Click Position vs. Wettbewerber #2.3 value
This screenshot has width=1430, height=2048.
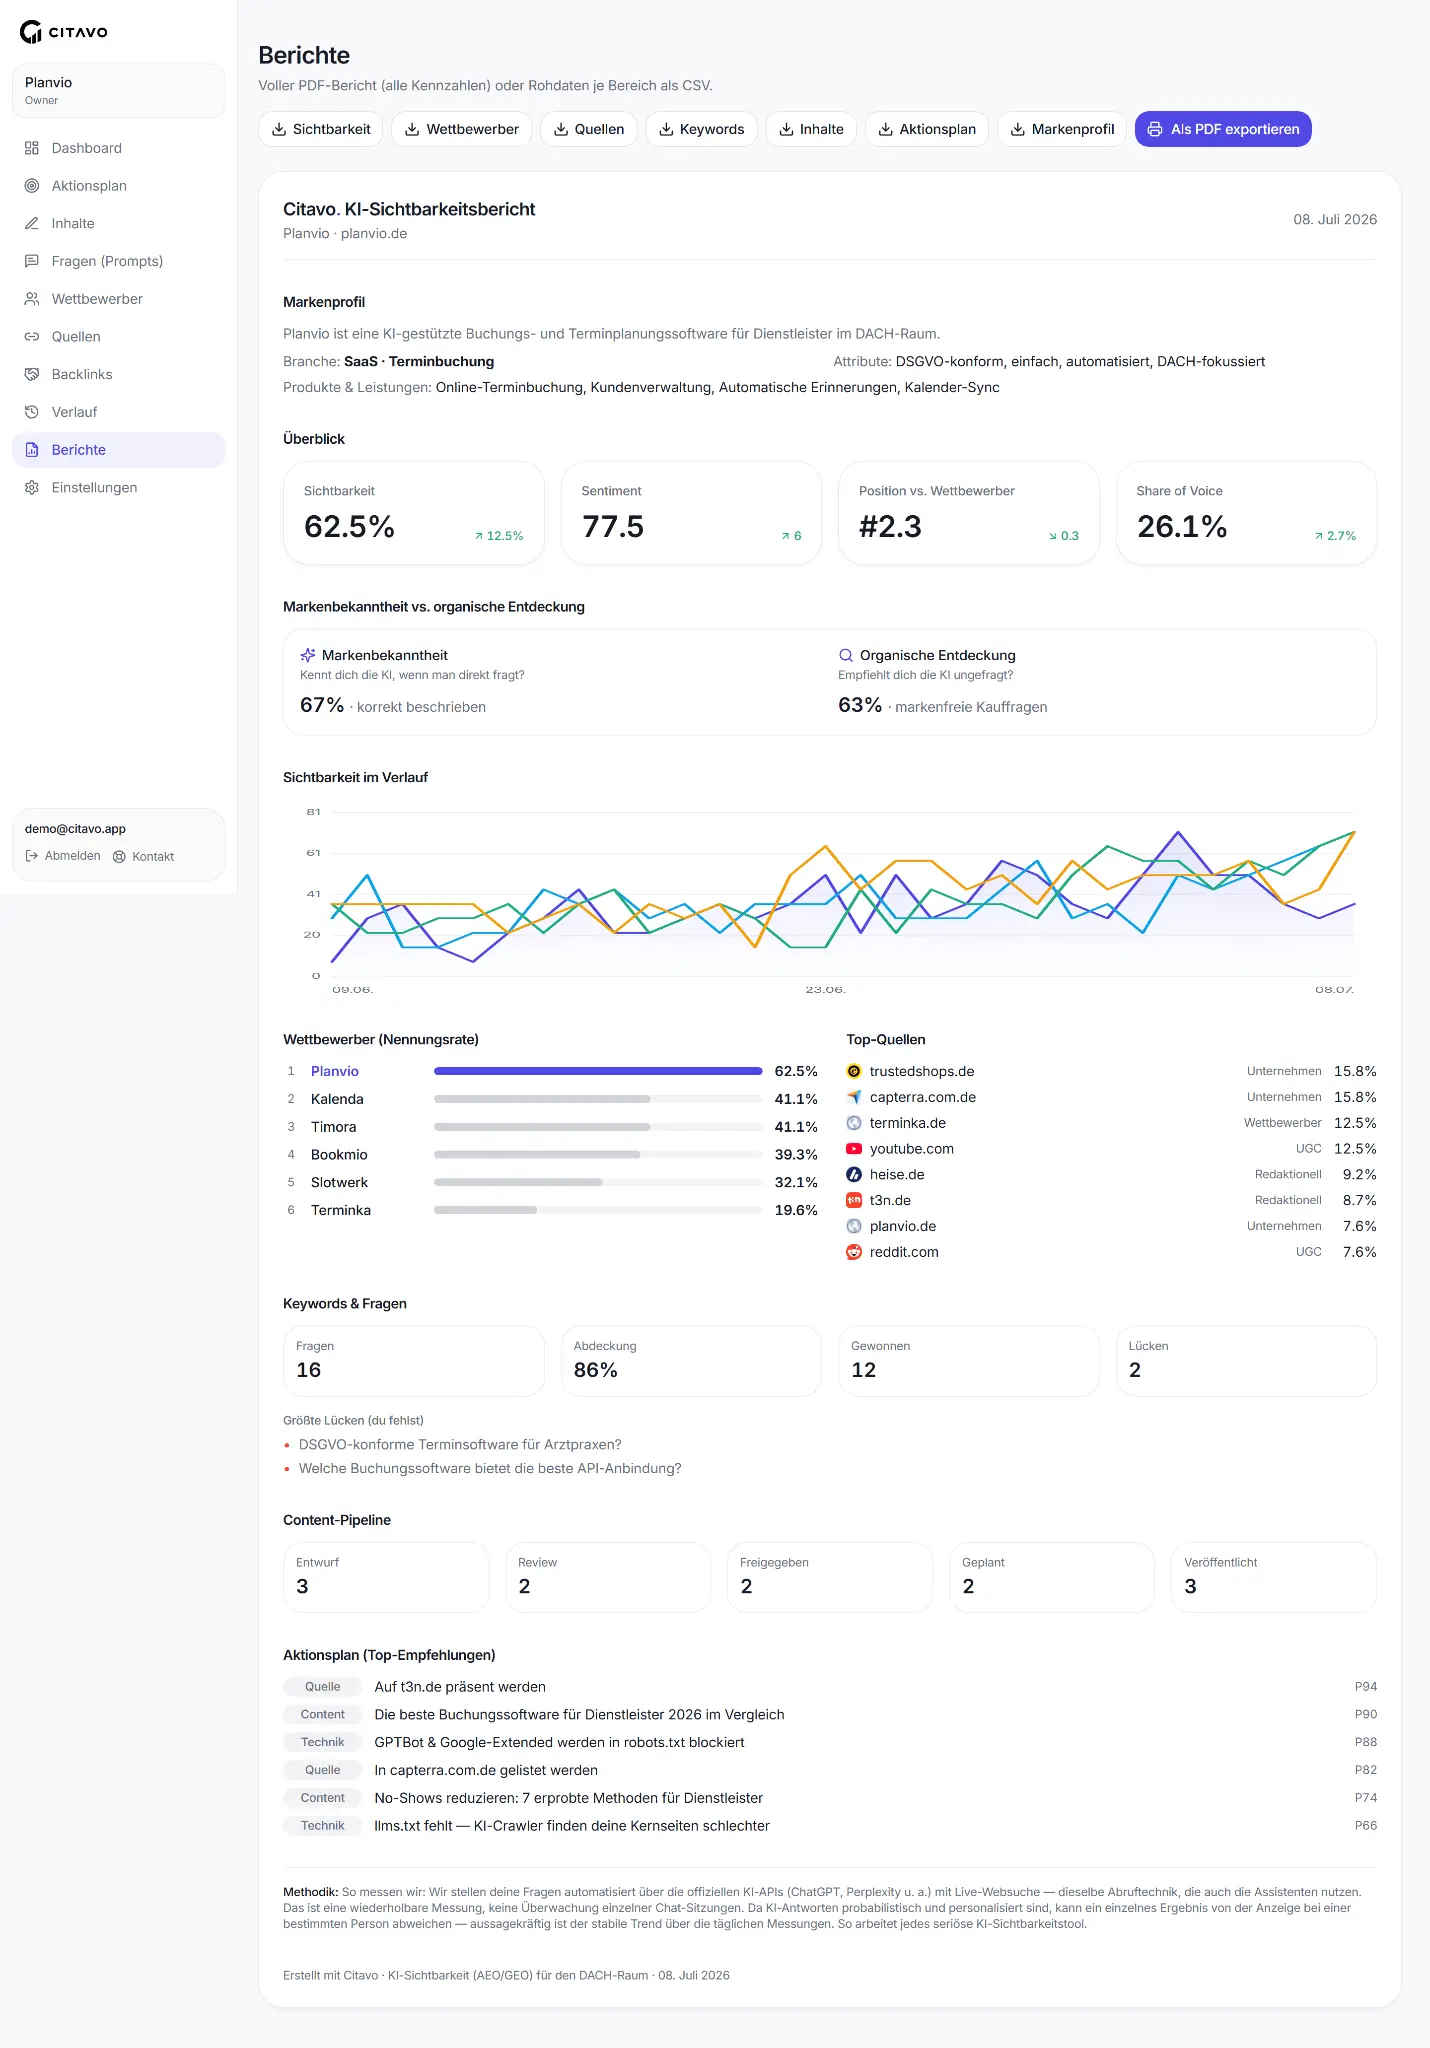[x=890, y=527]
